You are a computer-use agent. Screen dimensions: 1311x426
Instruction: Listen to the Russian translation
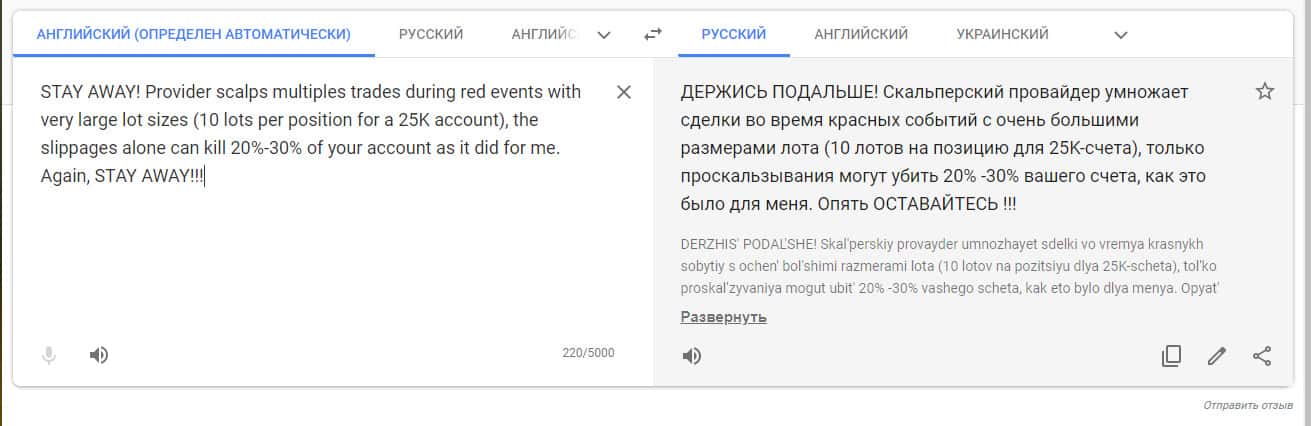(x=691, y=356)
